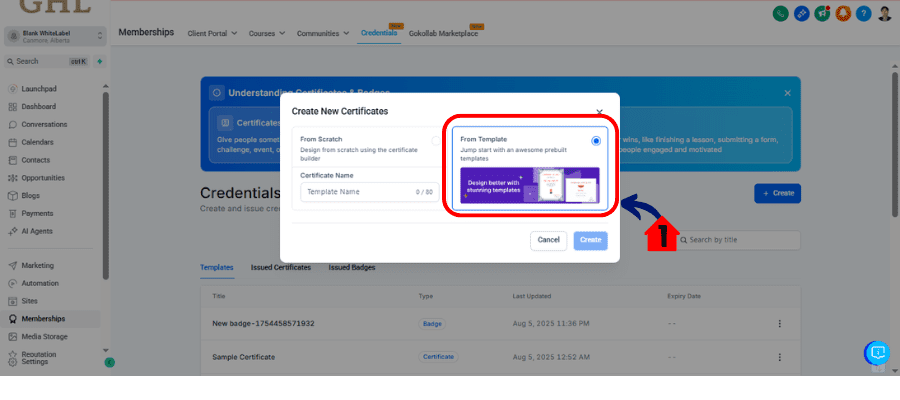The width and height of the screenshot is (900, 400).
Task: Click "Aug 5, 2025 12:52 AM" cell
Action: coord(551,357)
